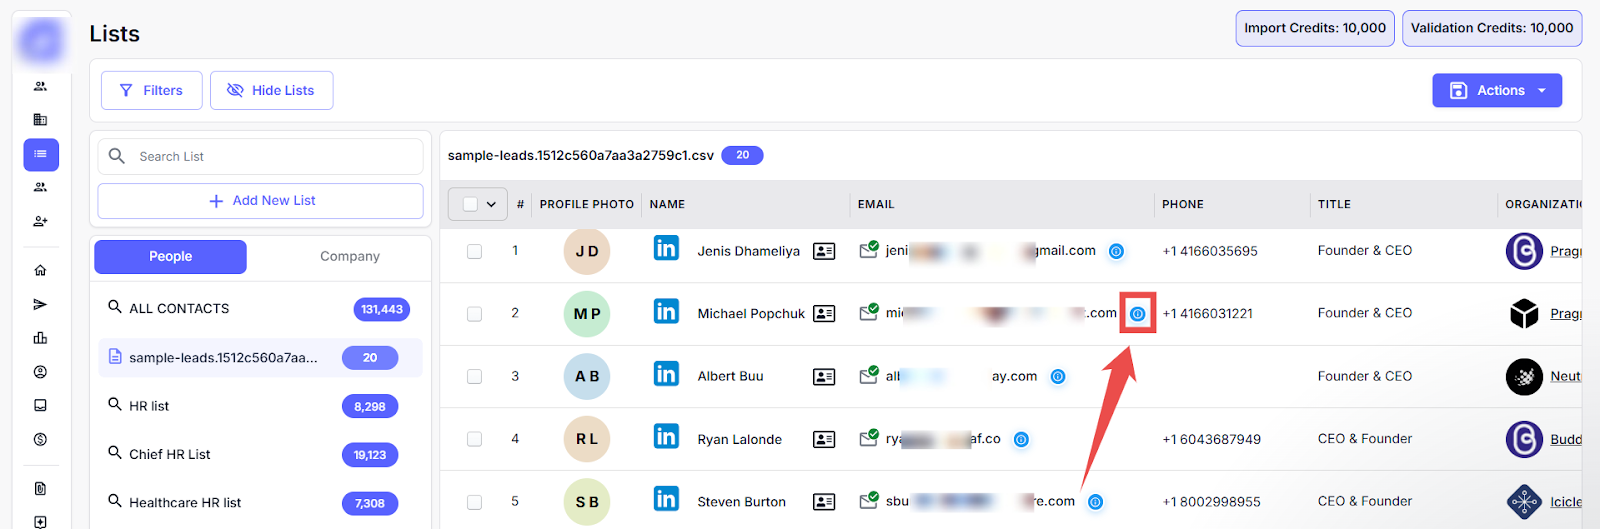Viewport: 1600px width, 529px height.
Task: Click verified email icon for Albert Buu
Action: point(869,376)
